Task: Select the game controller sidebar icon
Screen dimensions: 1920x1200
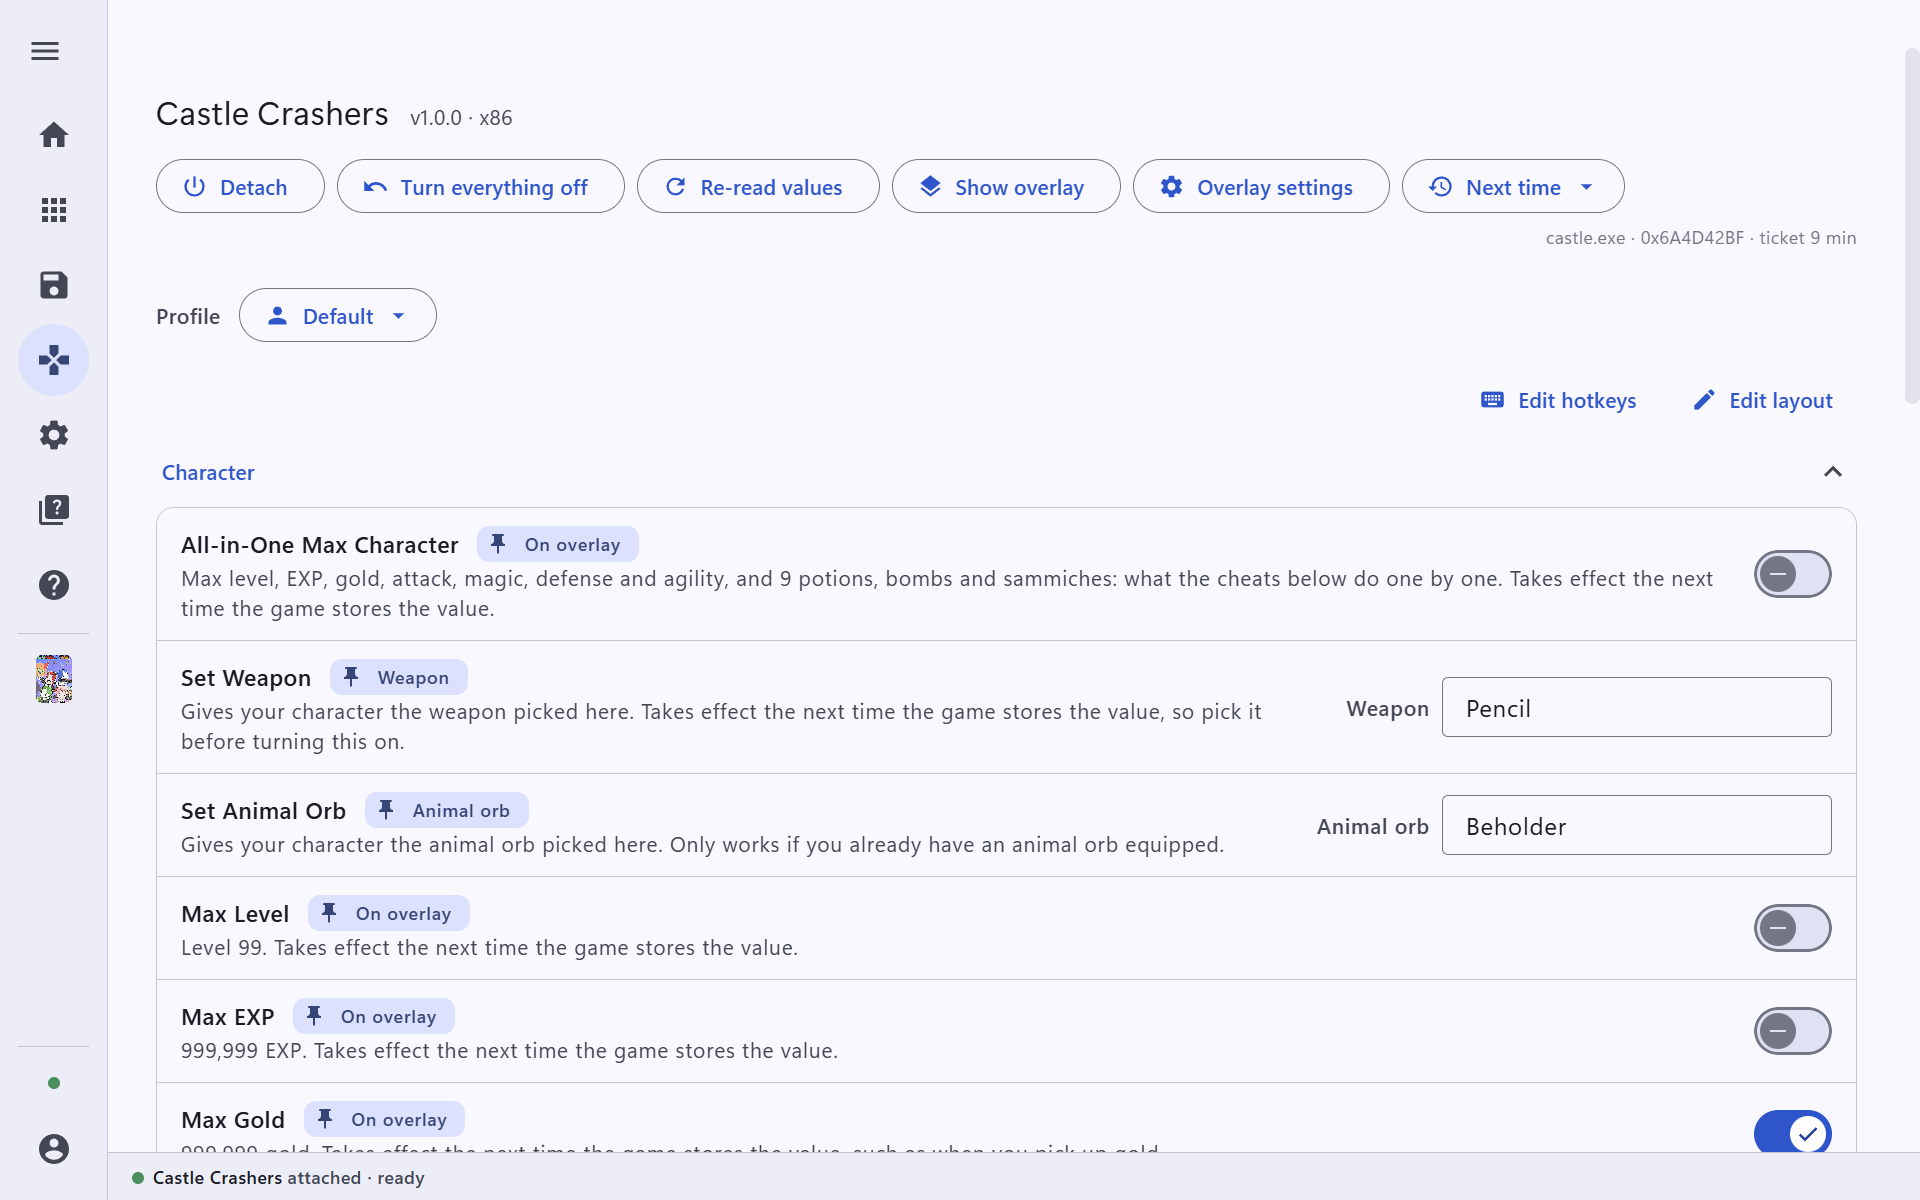Action: [54, 360]
